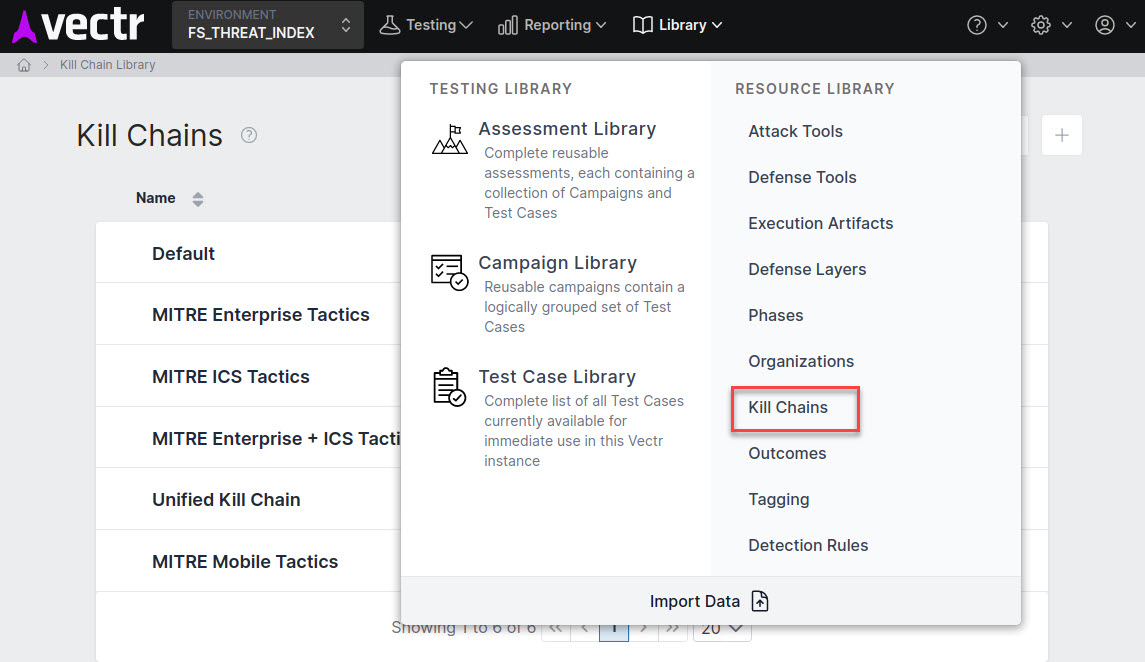Screen dimensions: 1145x662
Task: Expand the Reporting menu chevron
Action: pos(601,25)
